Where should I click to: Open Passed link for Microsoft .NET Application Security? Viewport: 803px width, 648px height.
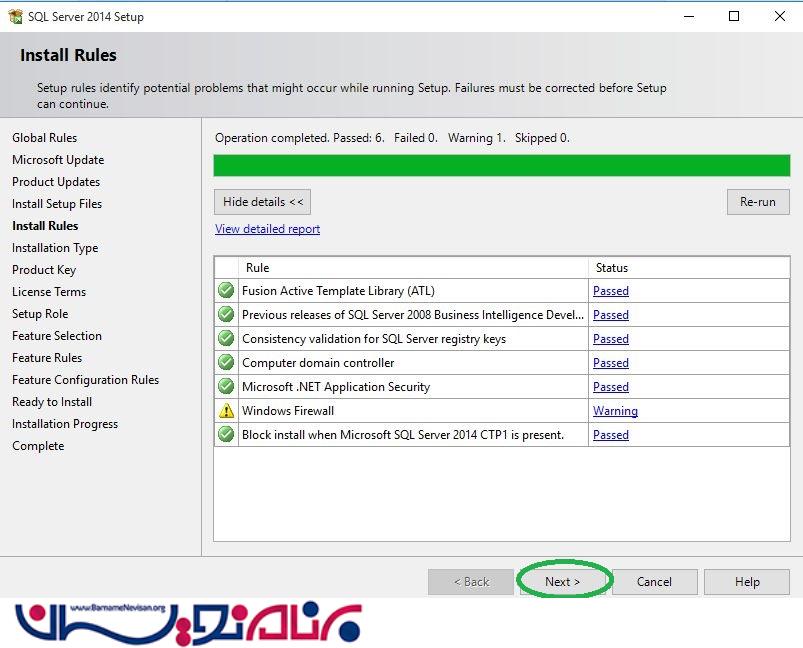[610, 387]
